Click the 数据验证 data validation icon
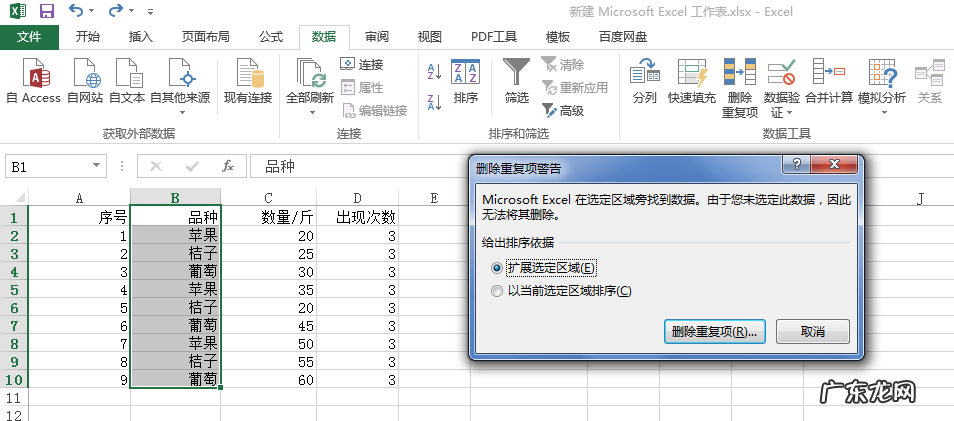This screenshot has width=954, height=421. [781, 73]
